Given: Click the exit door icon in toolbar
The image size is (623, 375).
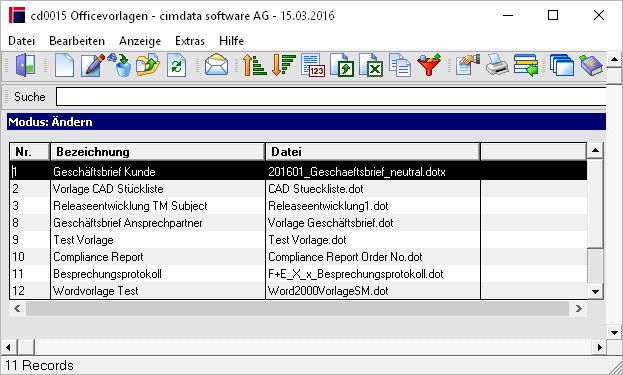Looking at the screenshot, I should tap(25, 65).
